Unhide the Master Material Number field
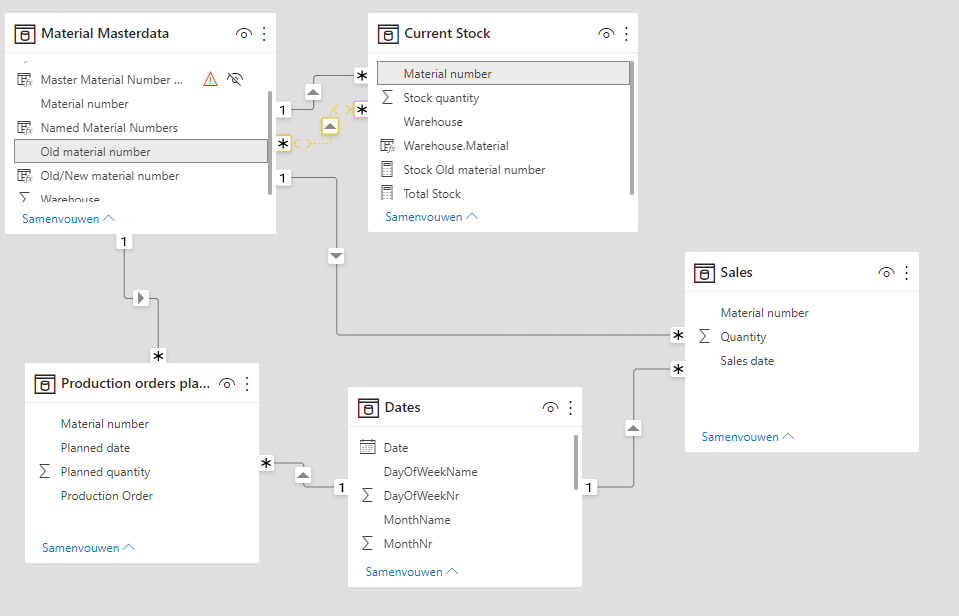The height and width of the screenshot is (616, 959). click(x=235, y=79)
